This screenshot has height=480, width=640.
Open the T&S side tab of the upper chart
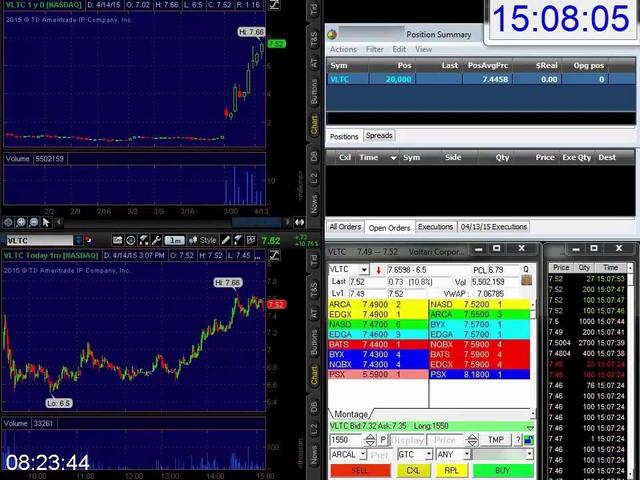(314, 40)
